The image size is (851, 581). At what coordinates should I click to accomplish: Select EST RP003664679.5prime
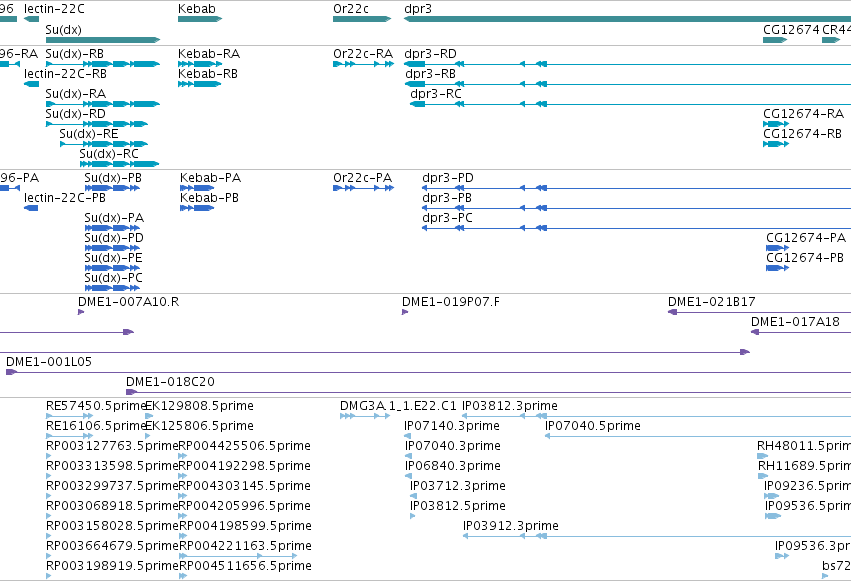pyautogui.click(x=49, y=556)
